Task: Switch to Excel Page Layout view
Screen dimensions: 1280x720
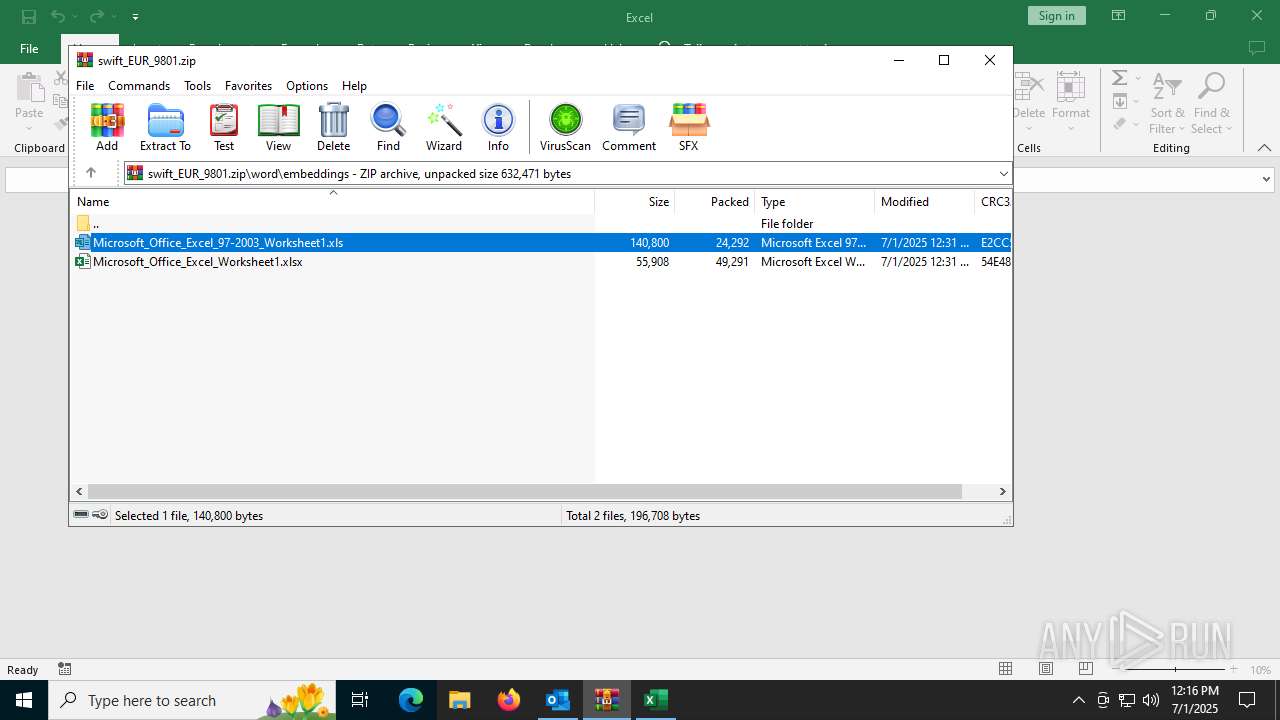Action: [1046, 669]
